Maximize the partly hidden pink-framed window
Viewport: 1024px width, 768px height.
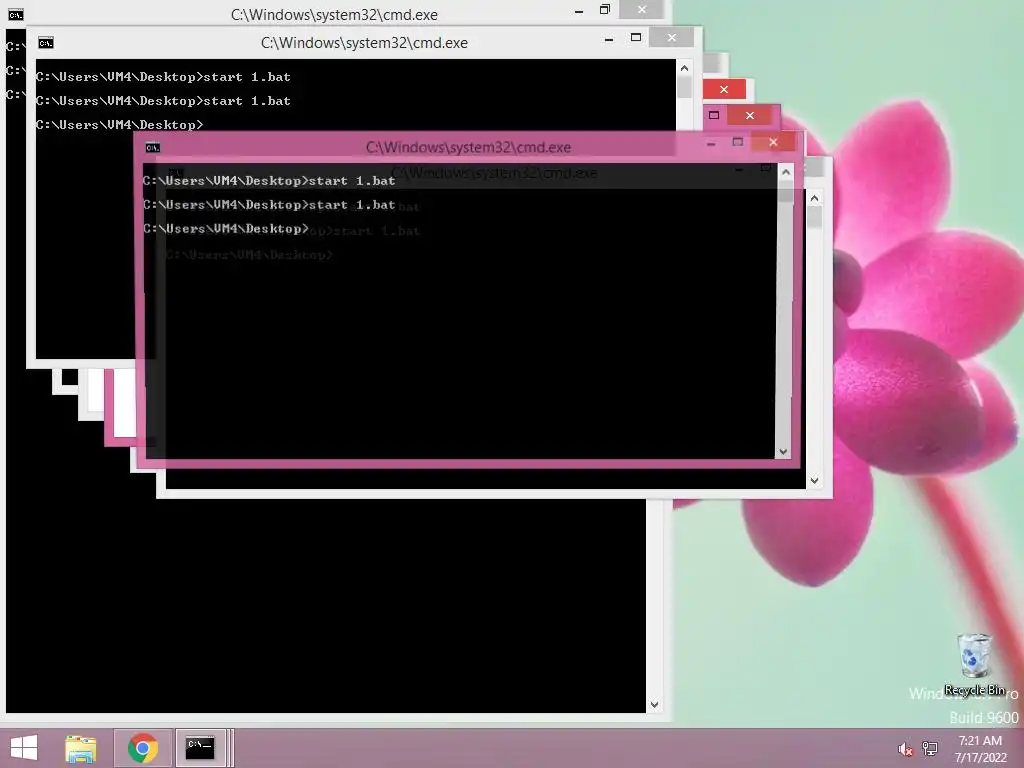714,116
